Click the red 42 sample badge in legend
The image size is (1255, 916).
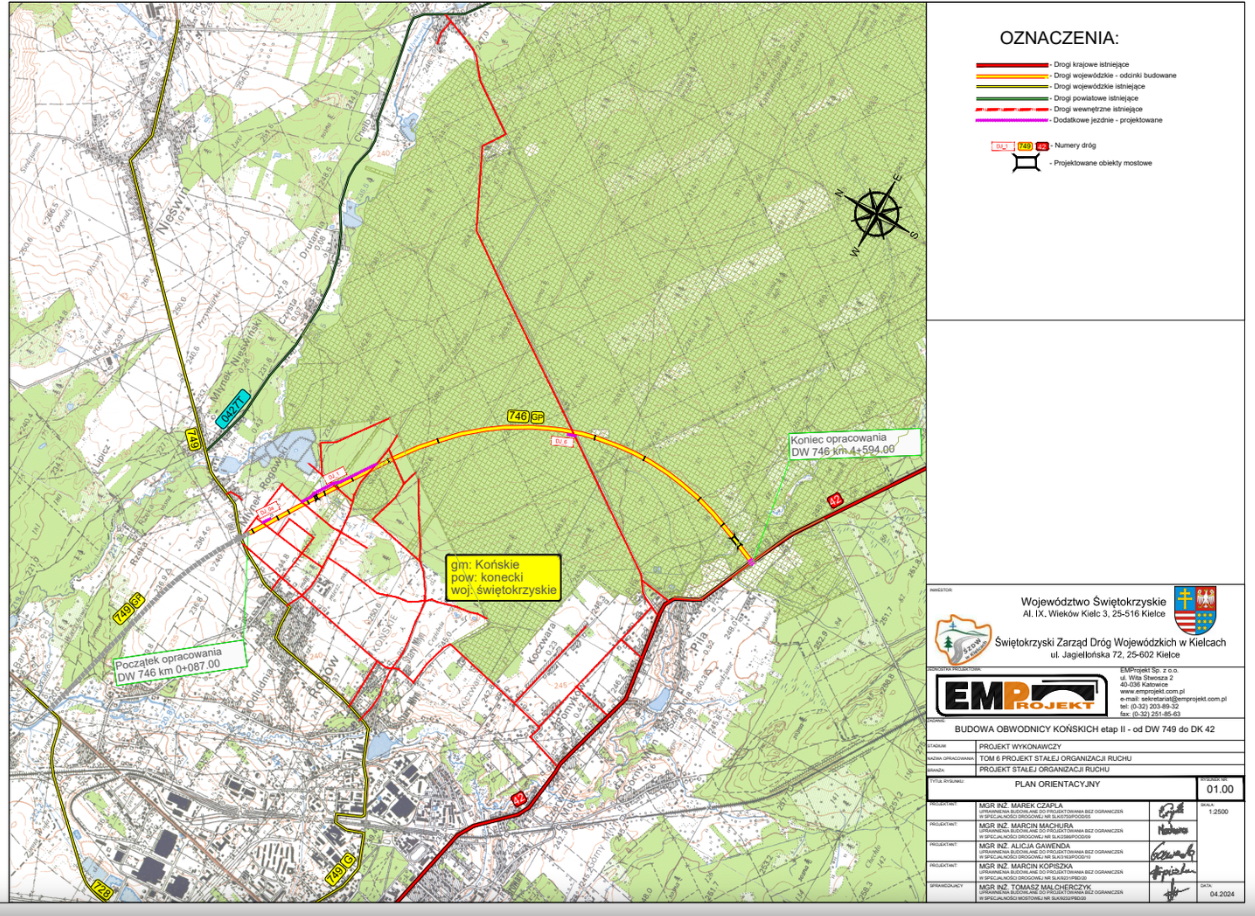pyautogui.click(x=1042, y=146)
